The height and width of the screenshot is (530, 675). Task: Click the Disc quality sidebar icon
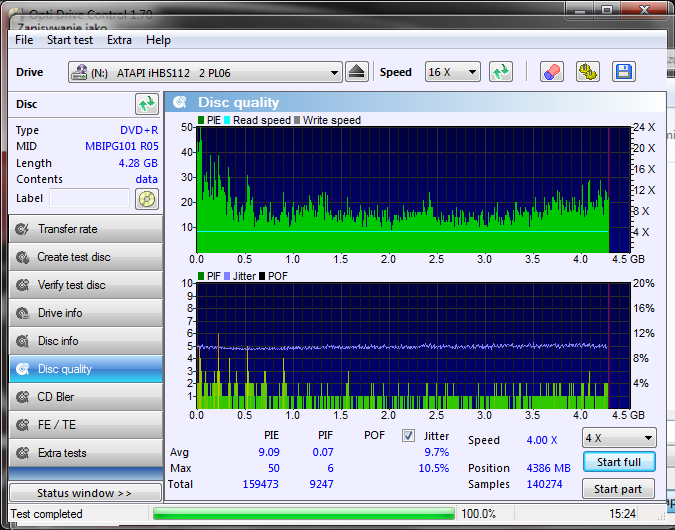(x=22, y=369)
